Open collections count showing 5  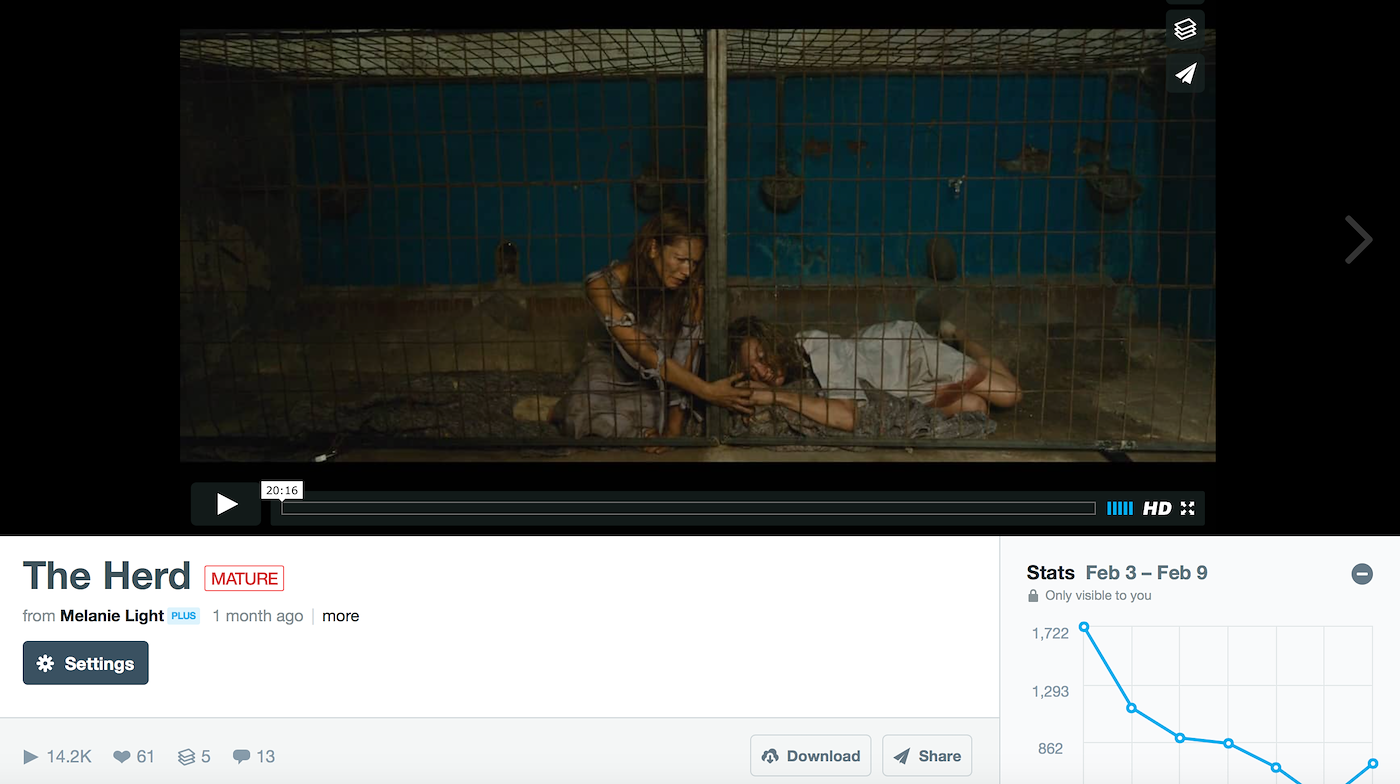tap(194, 756)
